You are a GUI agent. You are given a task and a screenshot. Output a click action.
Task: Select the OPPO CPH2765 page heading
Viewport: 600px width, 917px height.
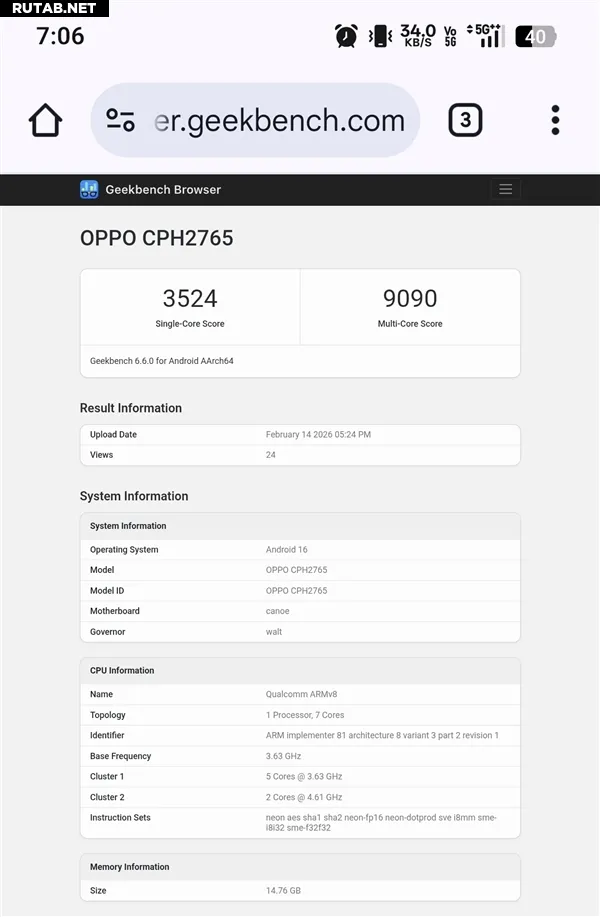(156, 238)
